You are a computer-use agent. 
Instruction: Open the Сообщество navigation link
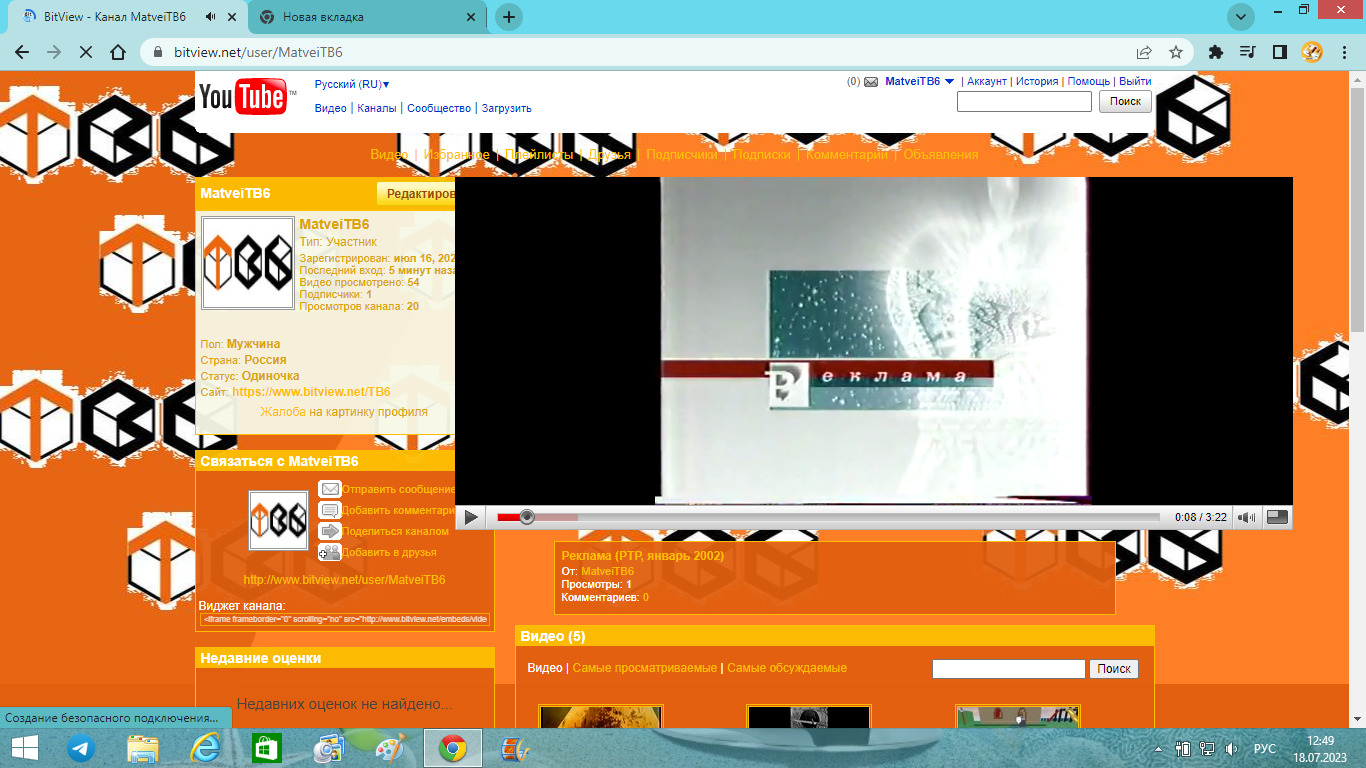(x=439, y=108)
